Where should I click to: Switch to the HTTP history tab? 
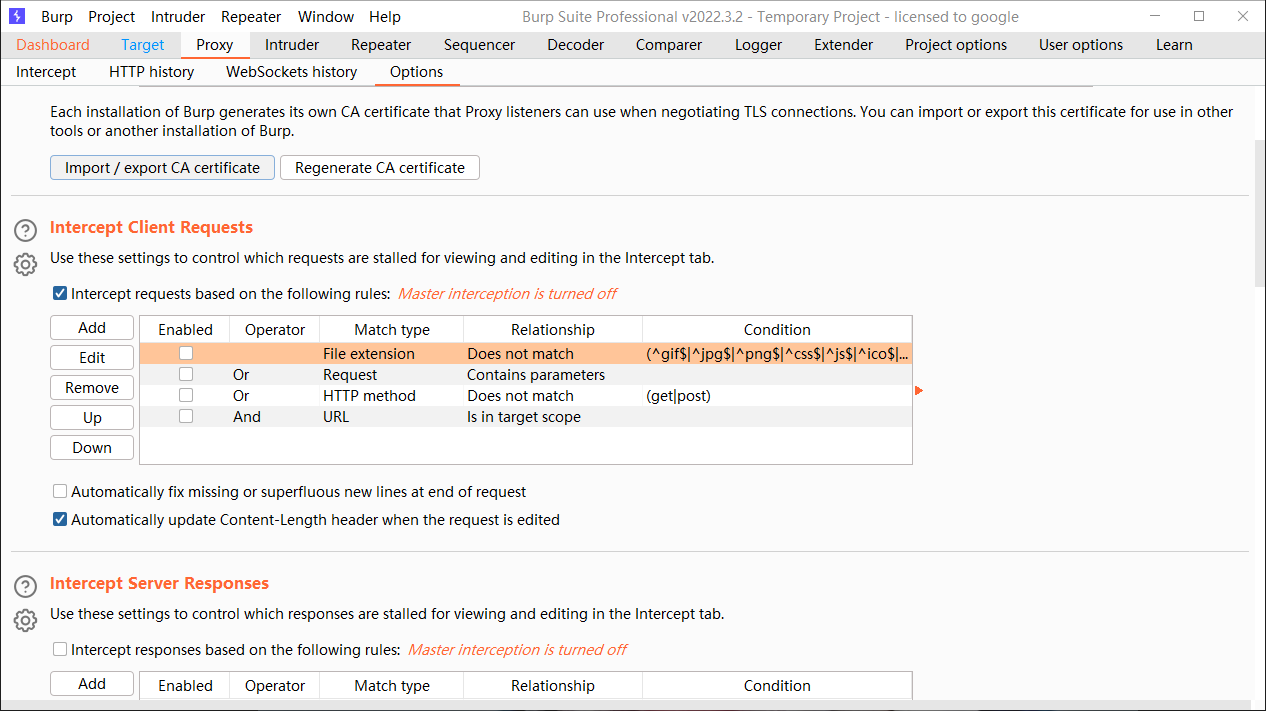click(151, 71)
